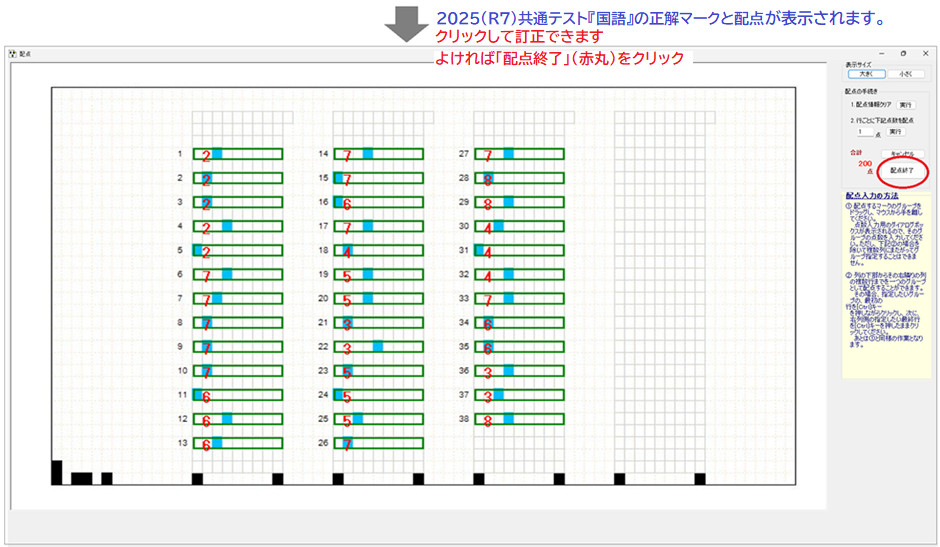The height and width of the screenshot is (547, 940).
Task: Click the score value in row 27
Action: point(488,155)
